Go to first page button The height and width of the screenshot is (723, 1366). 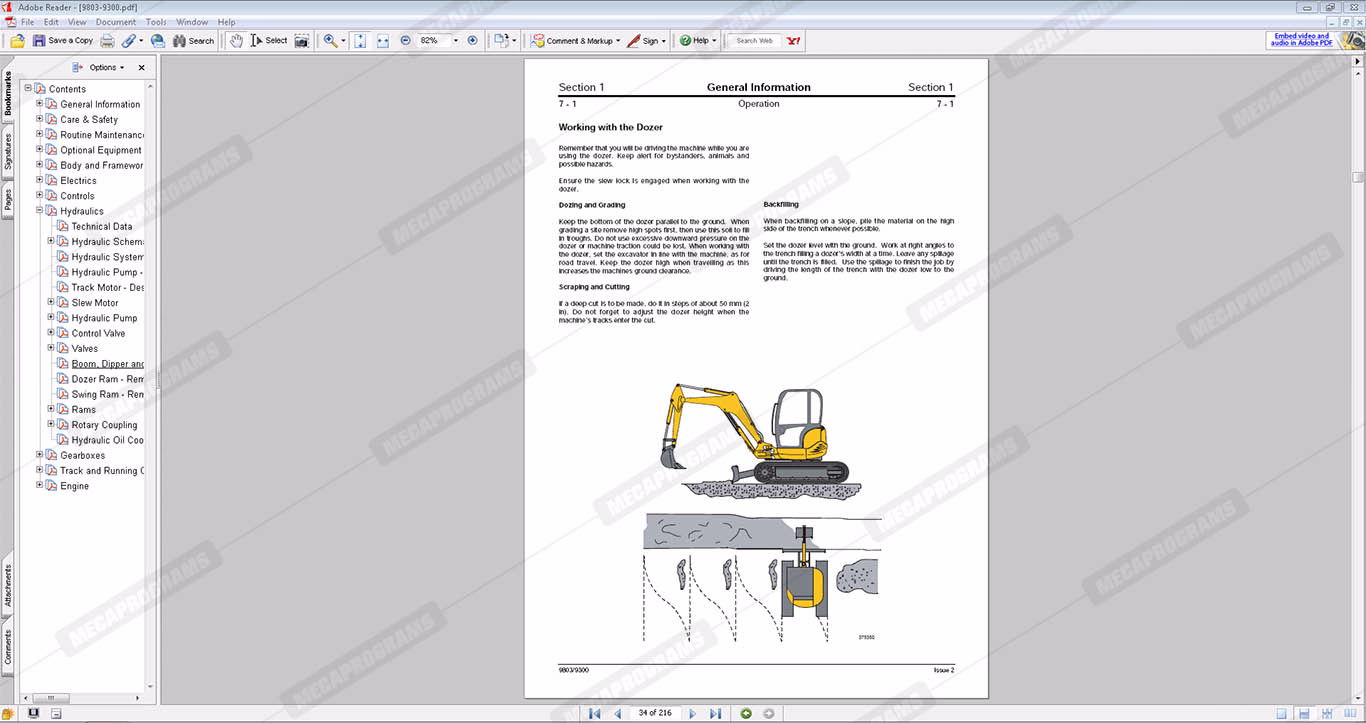[594, 713]
